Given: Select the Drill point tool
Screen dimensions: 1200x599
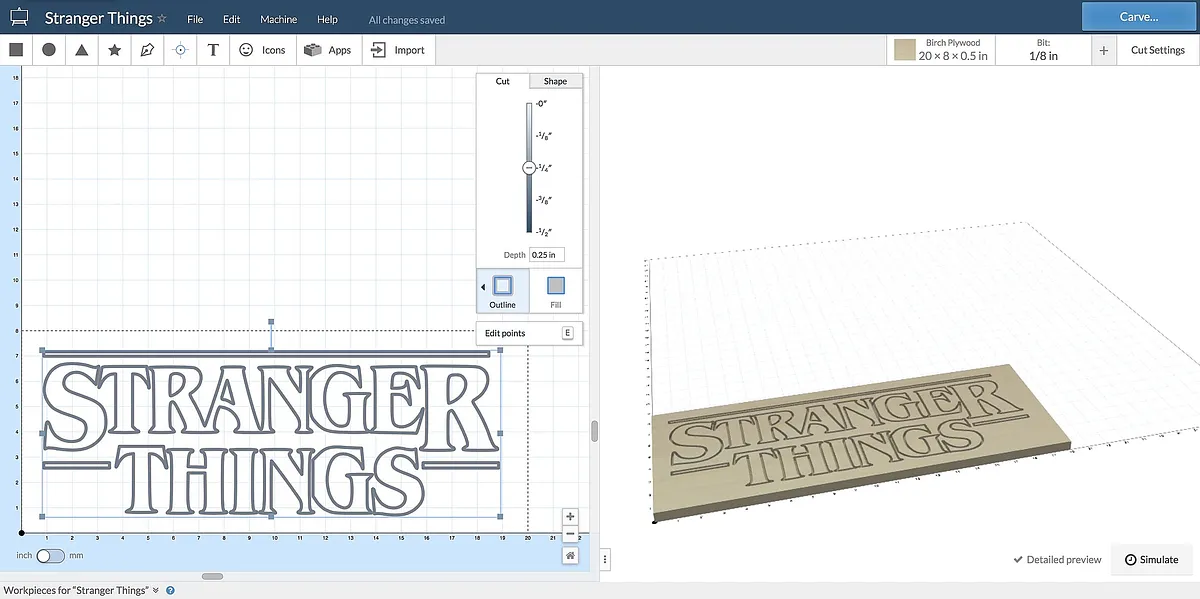Looking at the screenshot, I should point(180,49).
